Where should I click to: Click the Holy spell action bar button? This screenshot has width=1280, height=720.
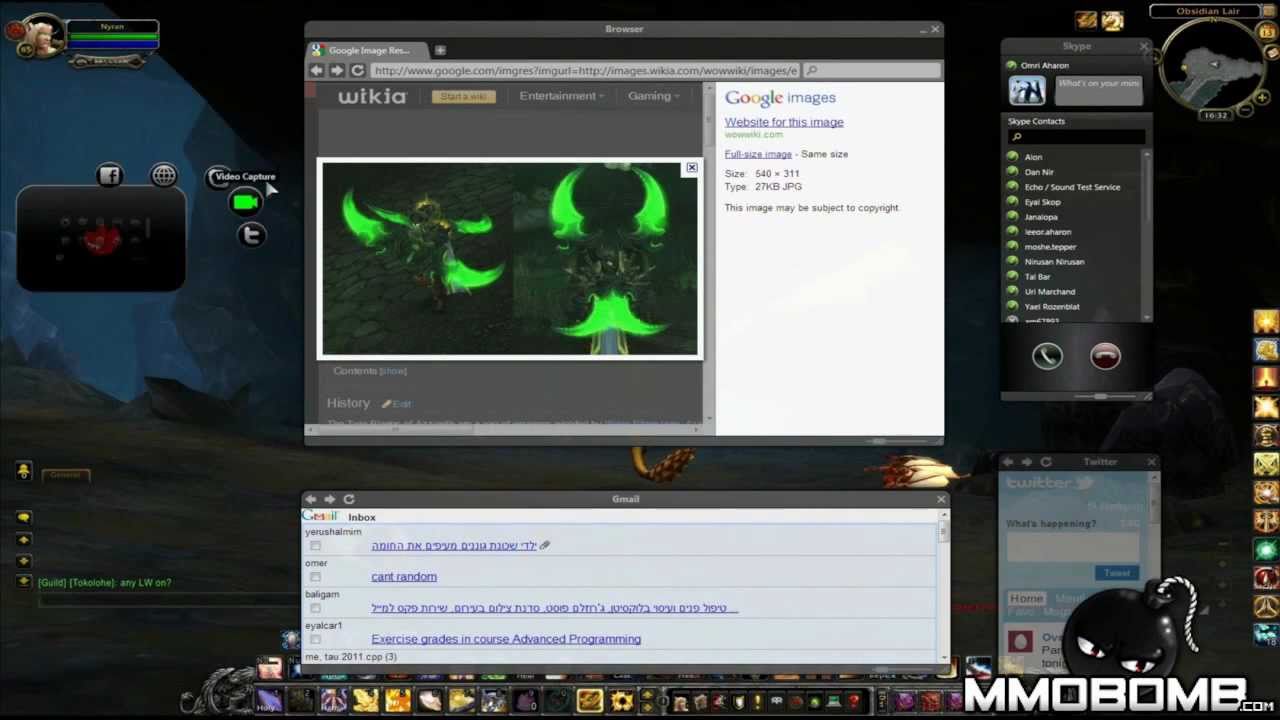(x=268, y=701)
